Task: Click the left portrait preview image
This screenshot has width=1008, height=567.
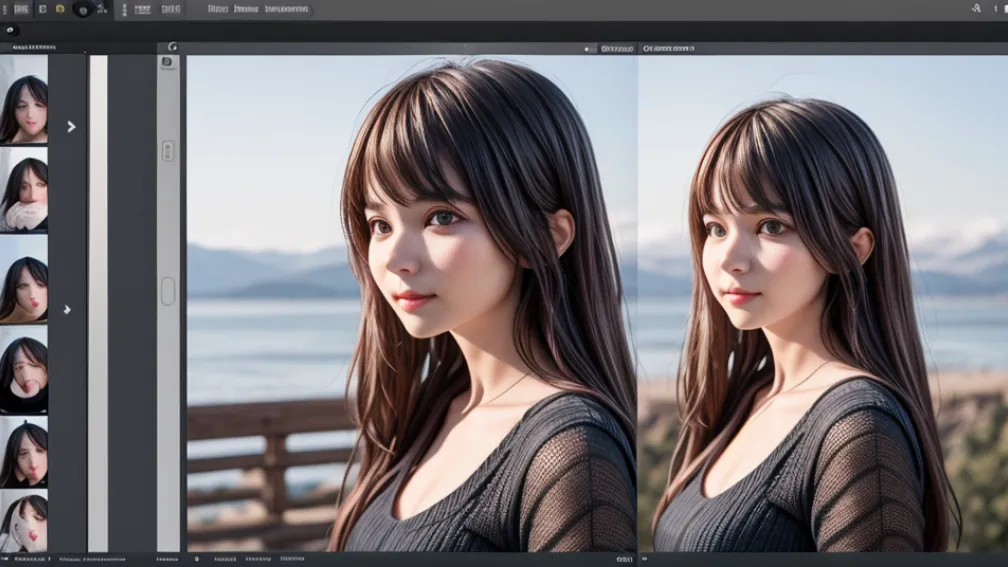Action: point(411,303)
